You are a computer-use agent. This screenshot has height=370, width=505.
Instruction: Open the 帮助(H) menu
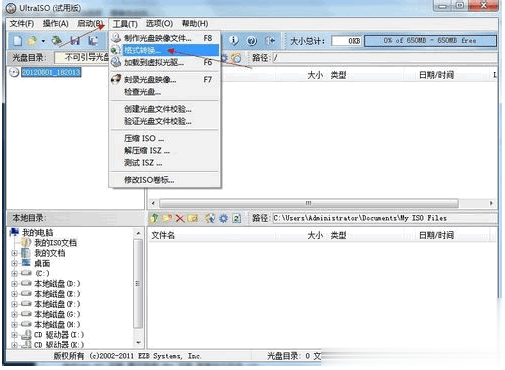(195, 24)
